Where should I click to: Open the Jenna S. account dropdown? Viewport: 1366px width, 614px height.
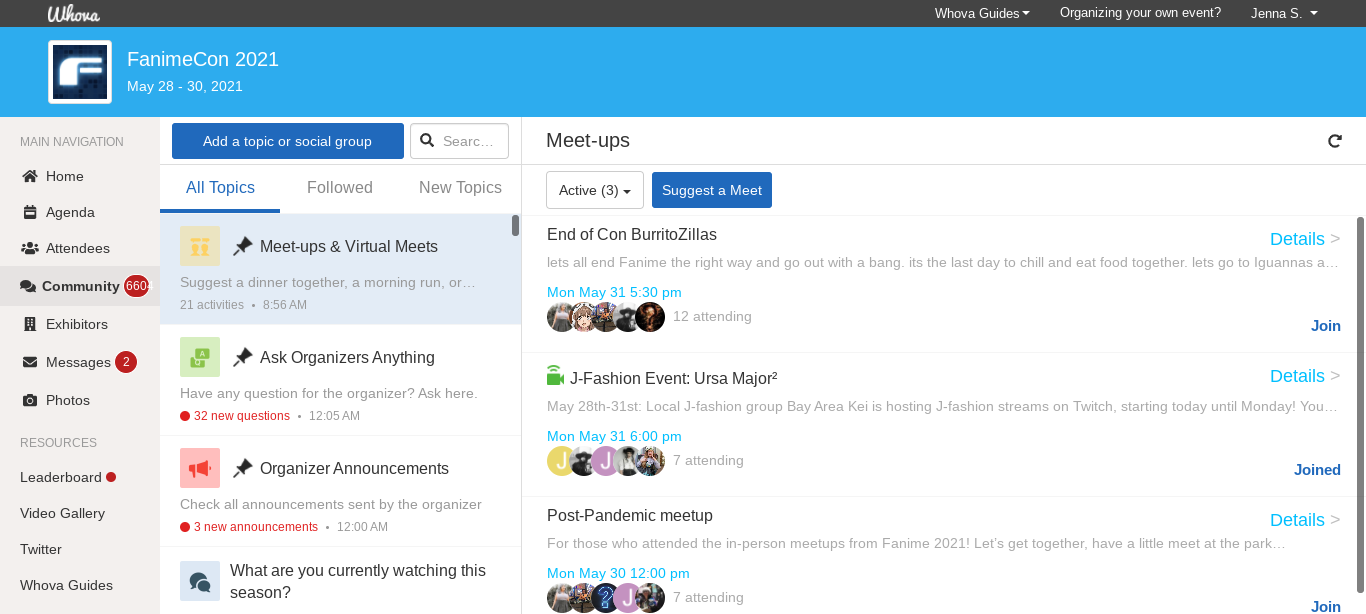point(1284,13)
